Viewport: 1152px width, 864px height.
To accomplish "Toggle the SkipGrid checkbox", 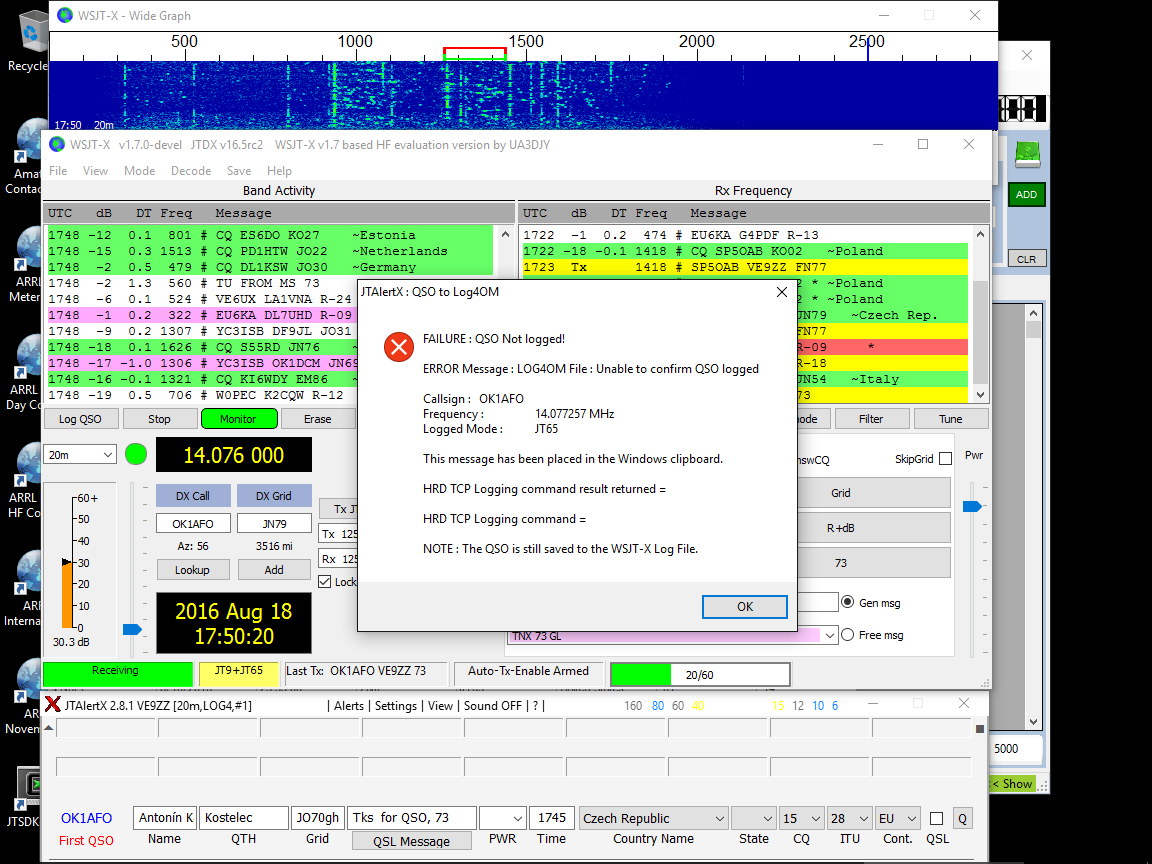I will coord(946,459).
